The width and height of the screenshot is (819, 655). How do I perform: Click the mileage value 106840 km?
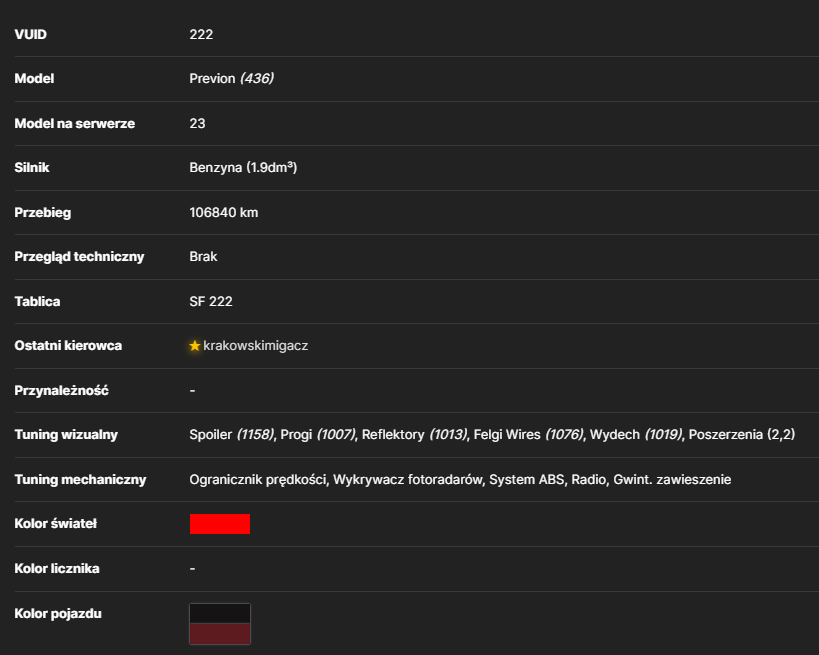pos(224,213)
